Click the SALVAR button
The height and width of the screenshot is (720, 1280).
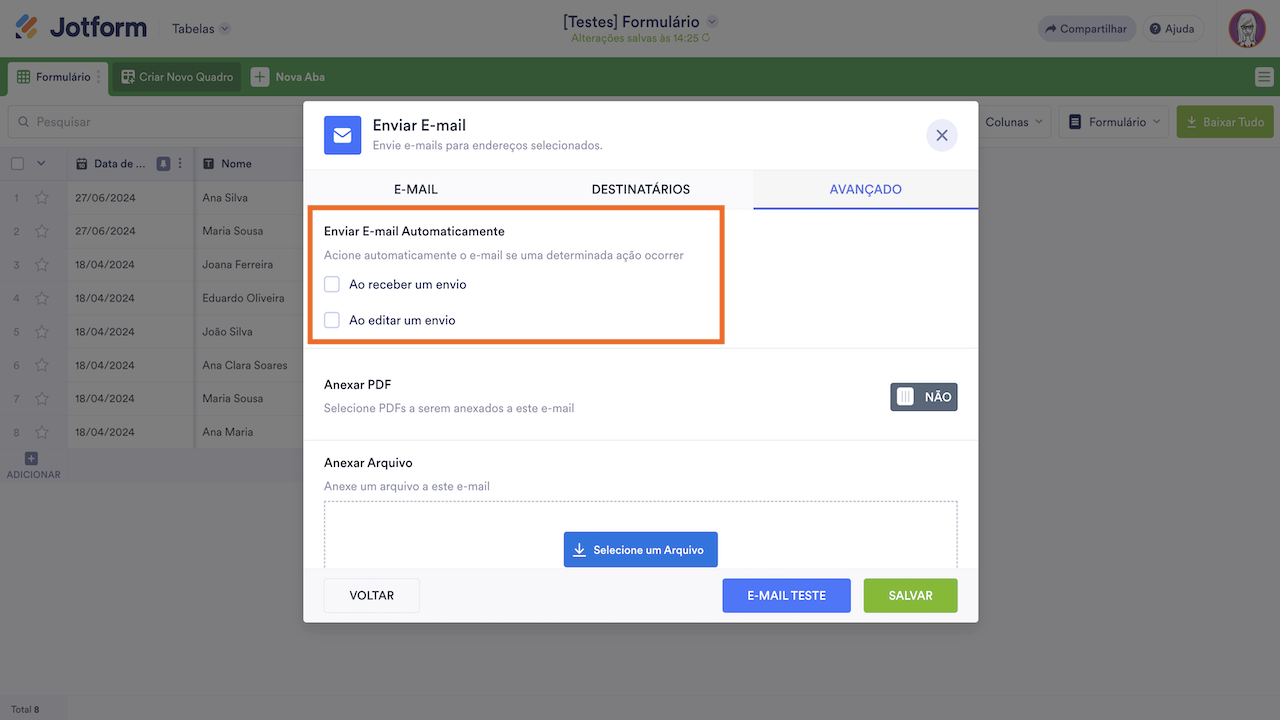tap(910, 595)
